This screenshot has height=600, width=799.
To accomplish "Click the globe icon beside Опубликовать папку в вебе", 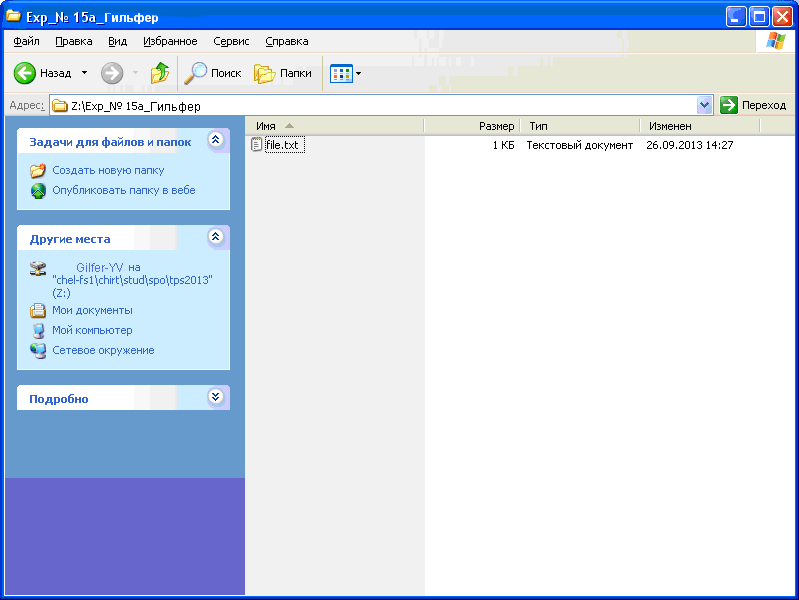I will [x=38, y=191].
